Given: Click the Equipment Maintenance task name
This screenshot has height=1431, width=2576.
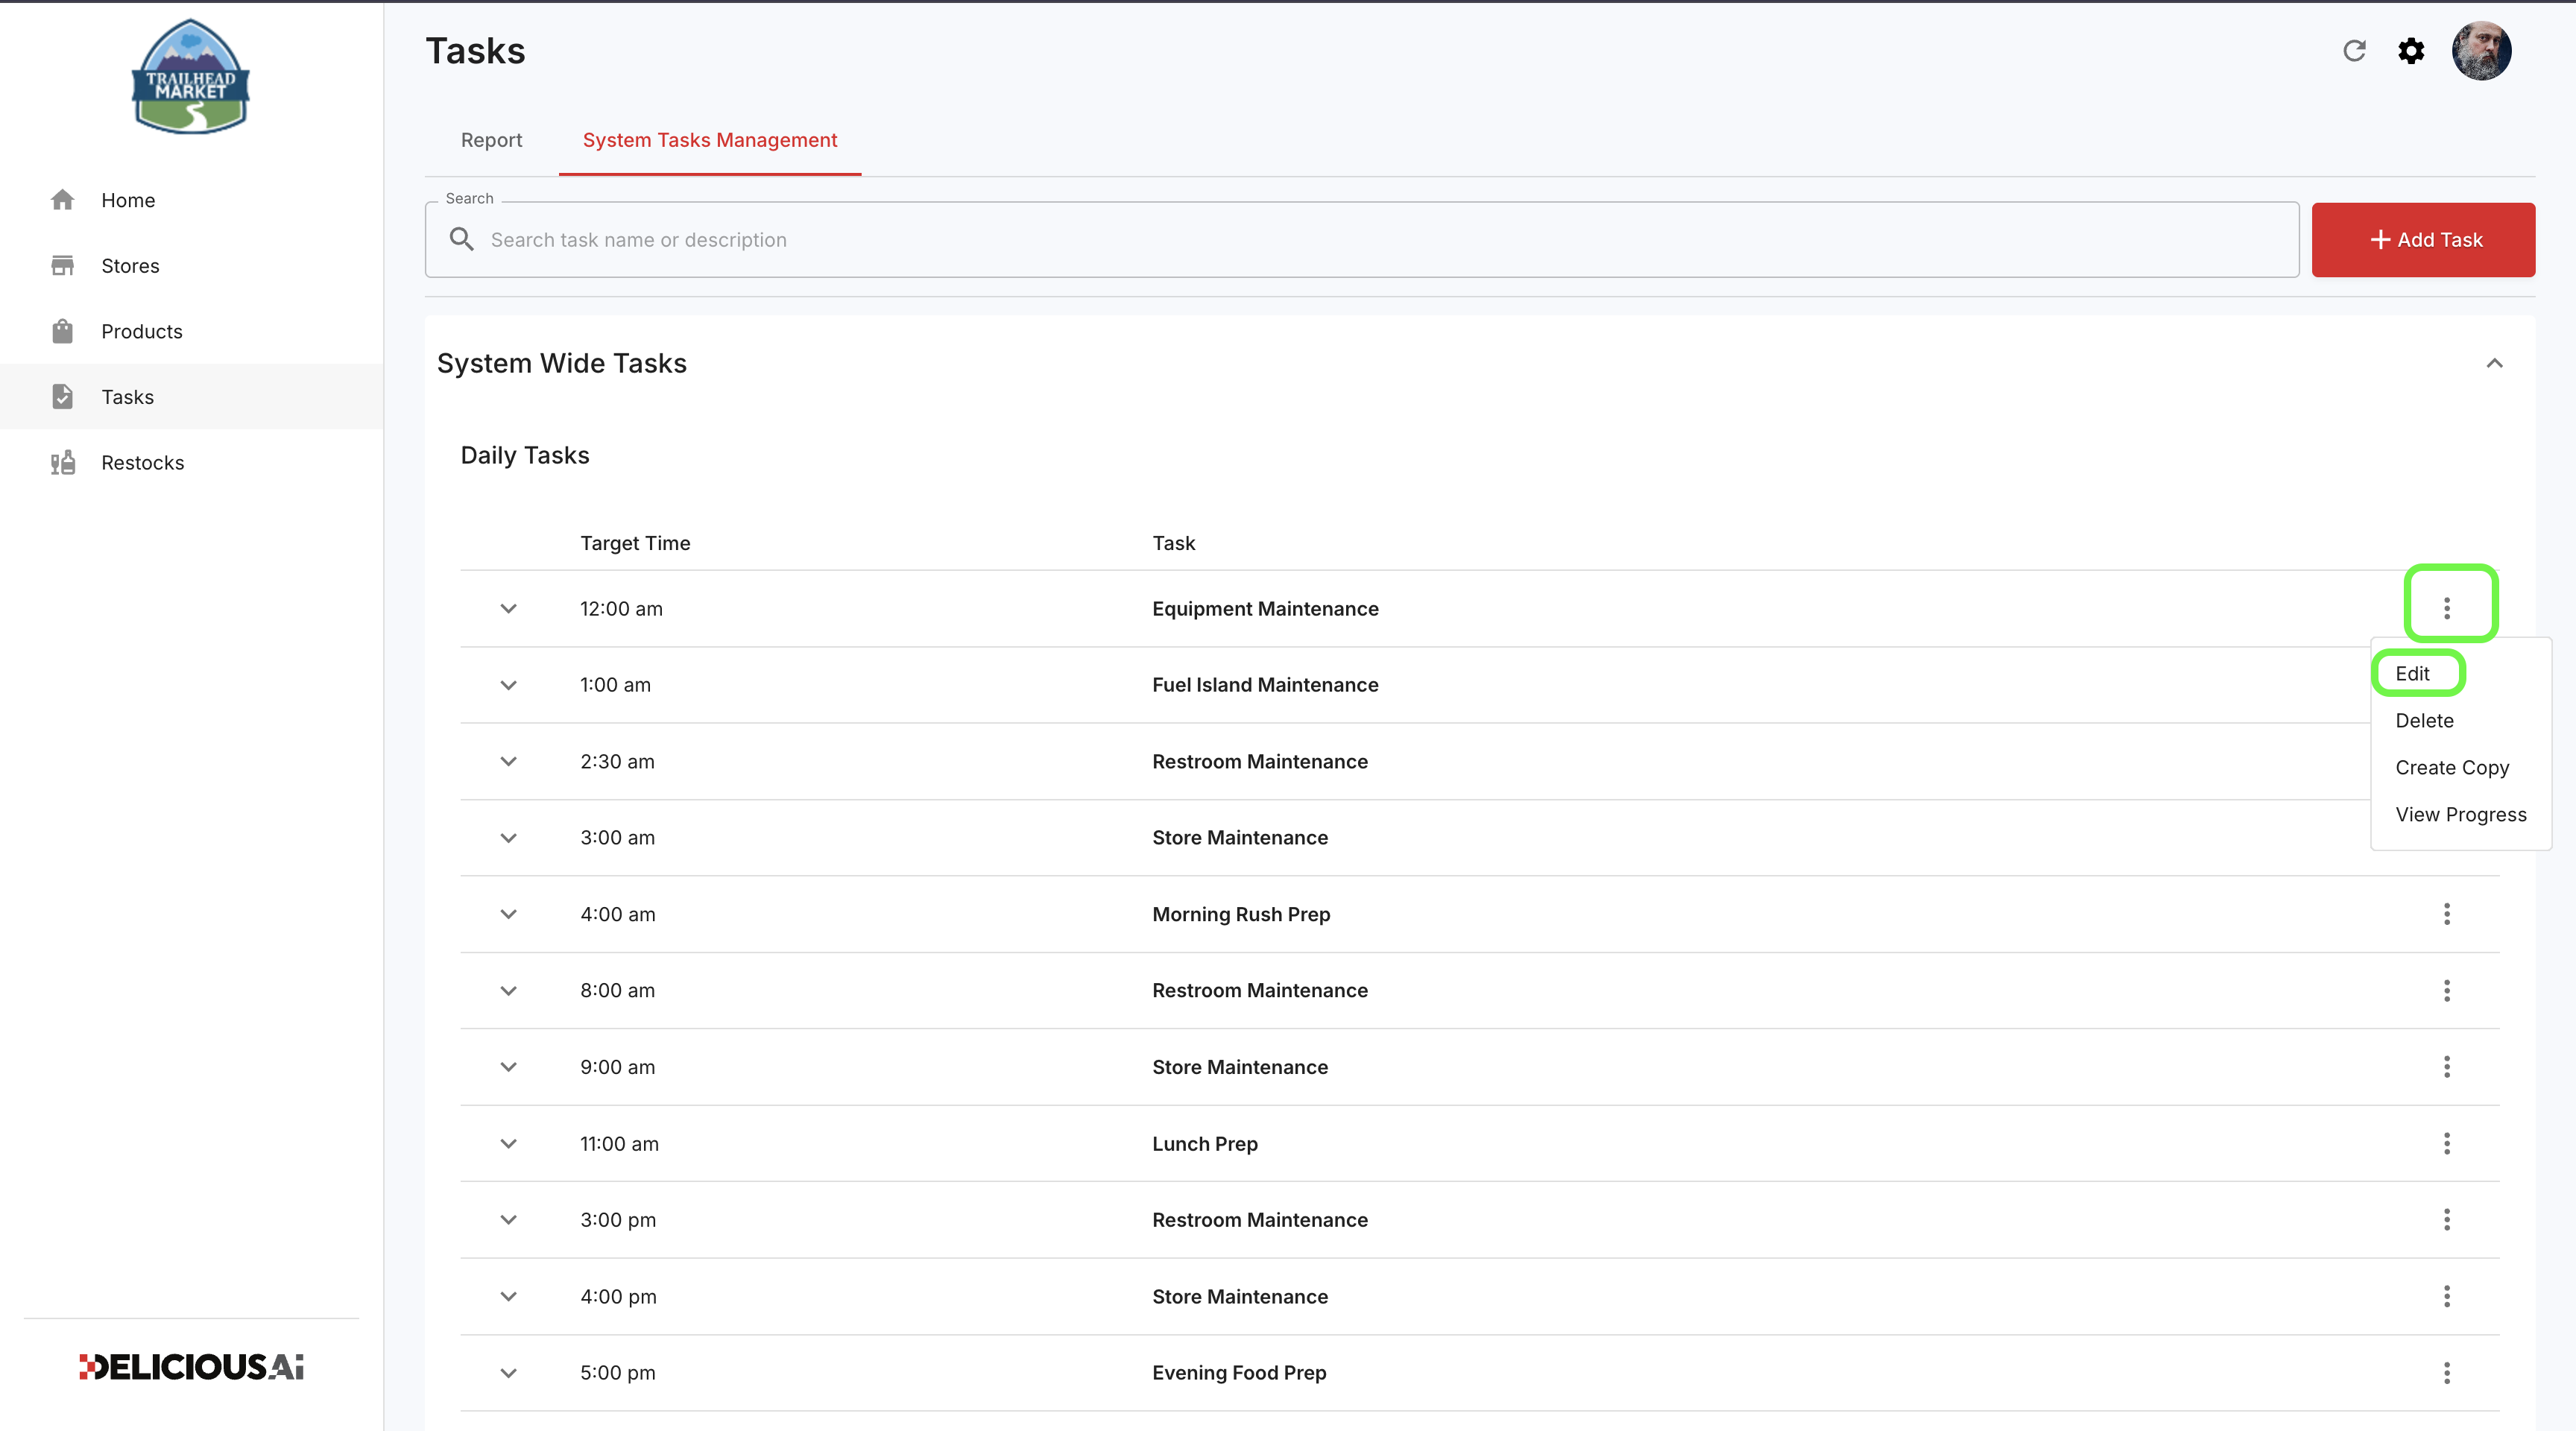Looking at the screenshot, I should (1265, 608).
